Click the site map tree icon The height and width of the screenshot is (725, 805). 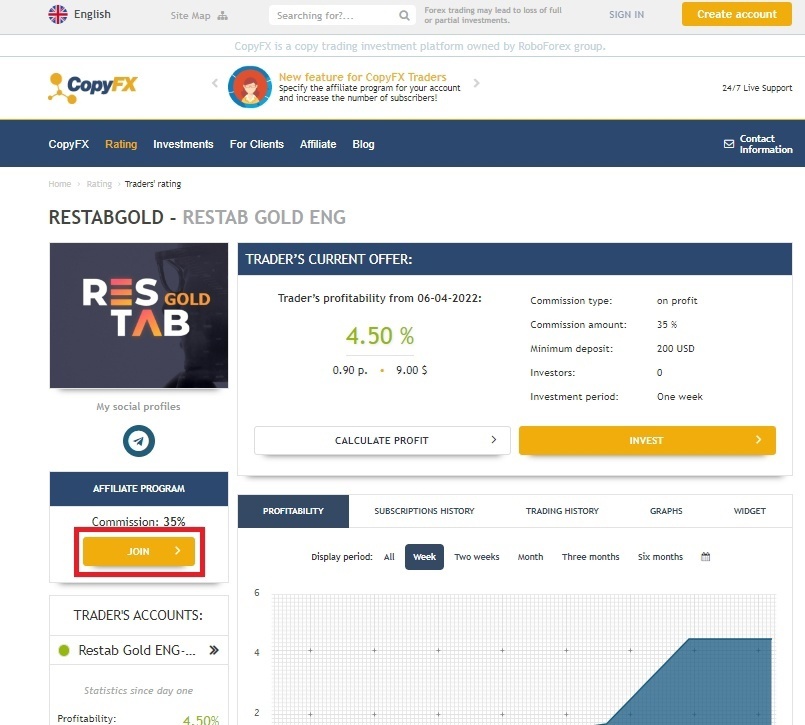tap(222, 16)
